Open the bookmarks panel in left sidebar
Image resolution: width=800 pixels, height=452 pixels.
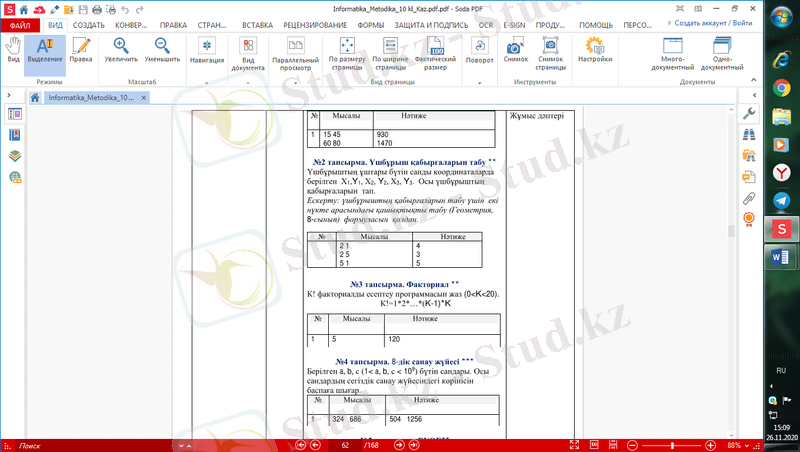point(15,135)
